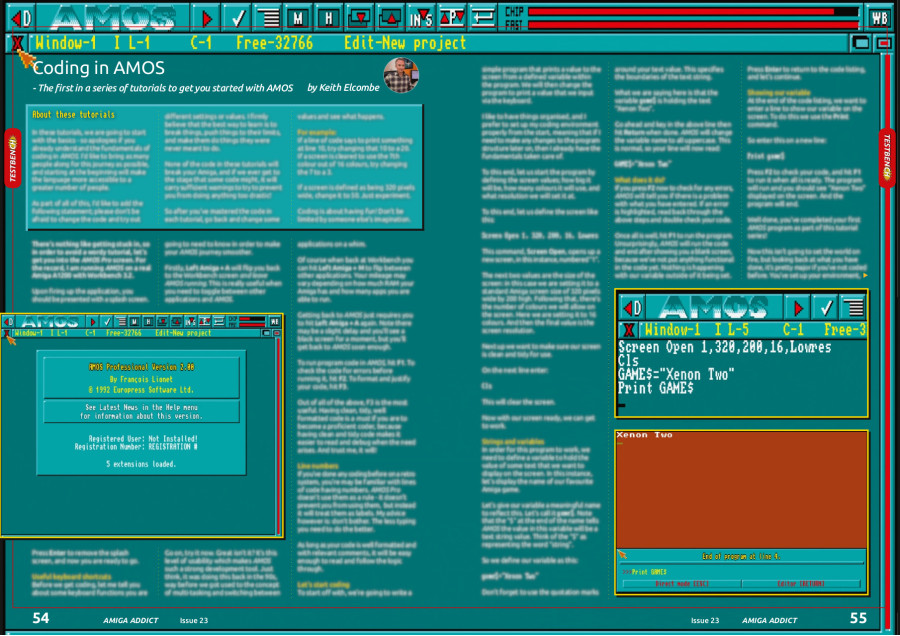The image size is (900, 636).
Task: Click the H help button in top toolbar
Action: click(x=328, y=18)
